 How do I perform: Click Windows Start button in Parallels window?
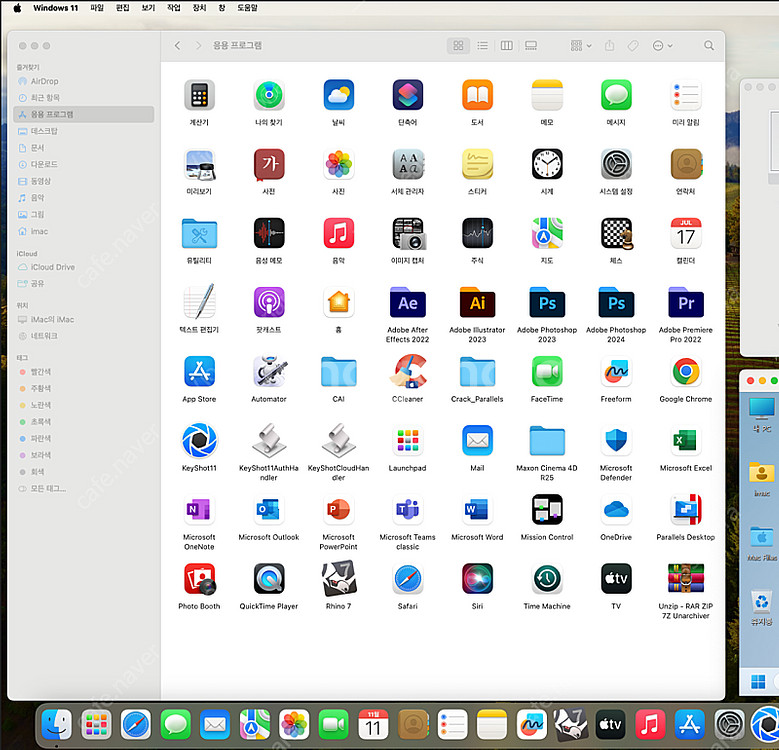tap(758, 682)
